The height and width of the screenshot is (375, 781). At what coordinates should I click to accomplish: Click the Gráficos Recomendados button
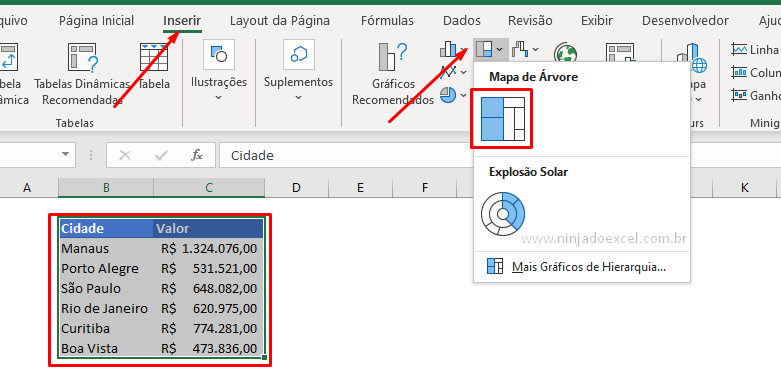[x=393, y=74]
